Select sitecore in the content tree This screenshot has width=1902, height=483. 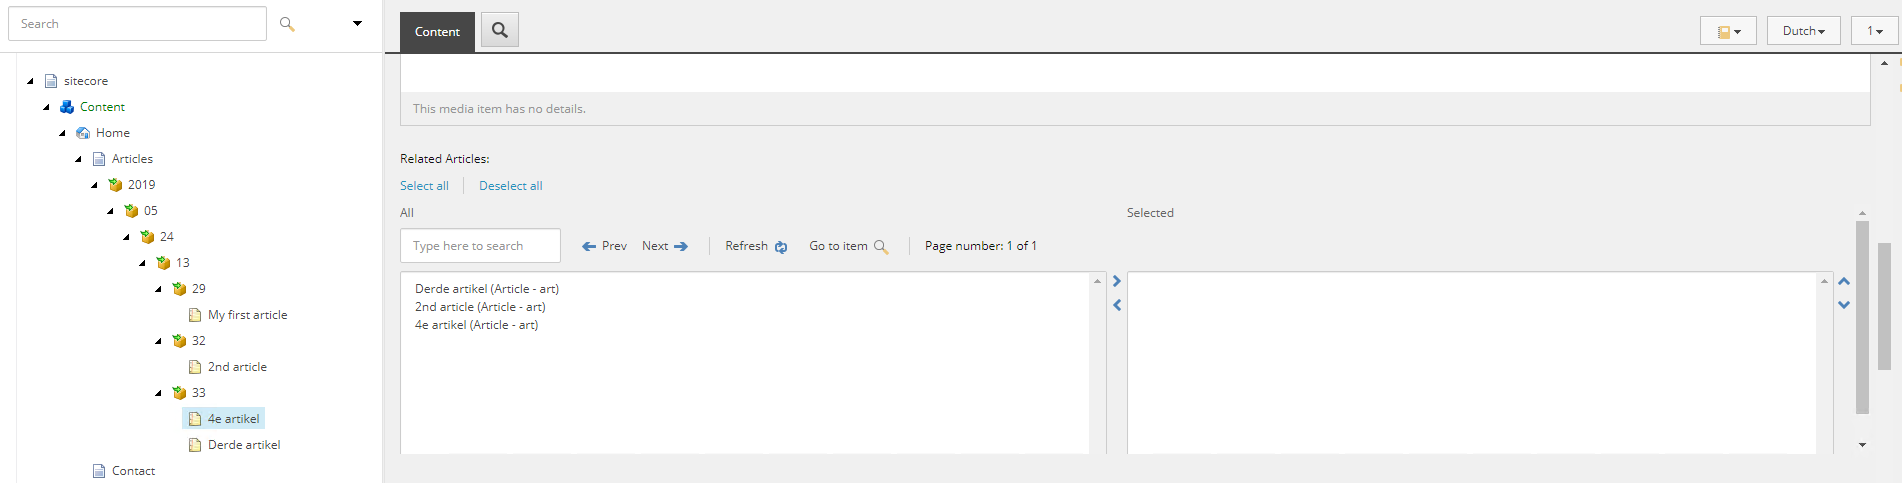pos(86,81)
